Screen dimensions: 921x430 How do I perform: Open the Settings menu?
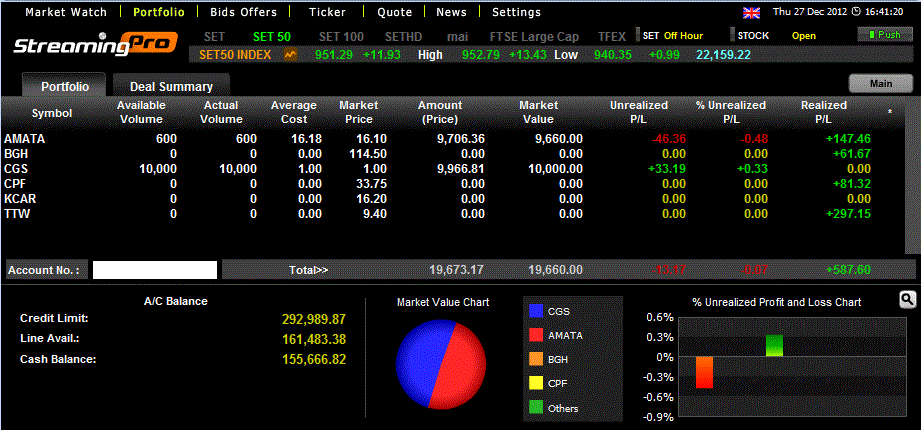(516, 13)
